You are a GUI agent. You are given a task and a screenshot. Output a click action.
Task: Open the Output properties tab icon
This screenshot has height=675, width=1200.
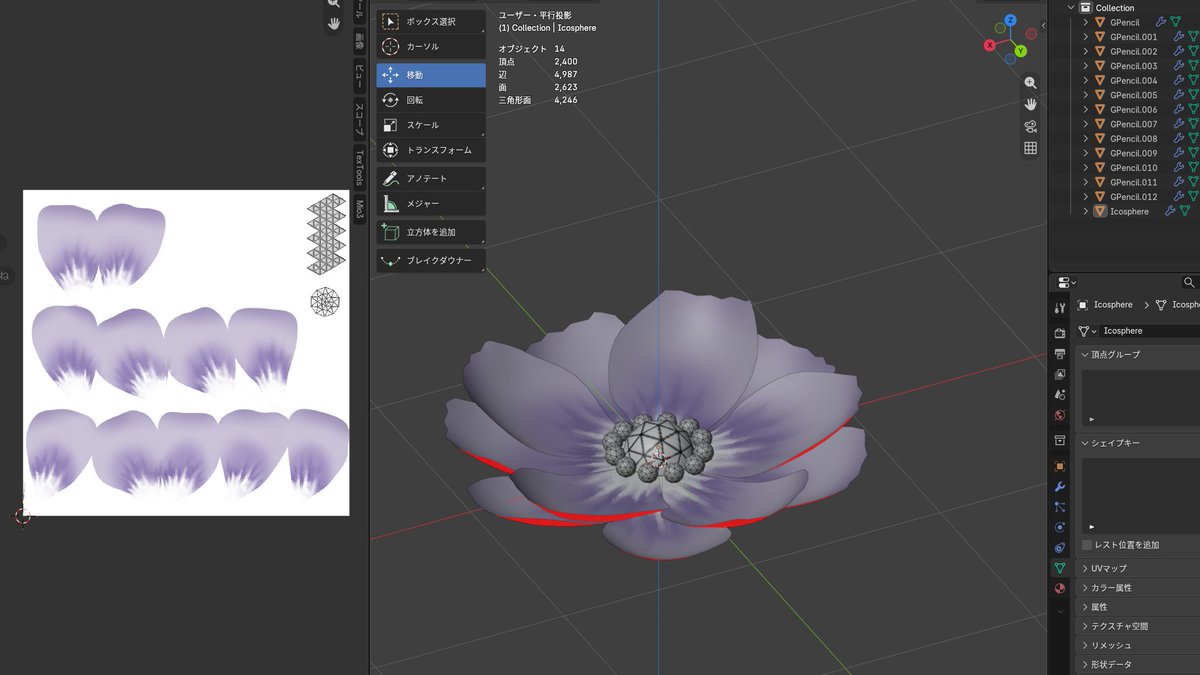tap(1060, 354)
